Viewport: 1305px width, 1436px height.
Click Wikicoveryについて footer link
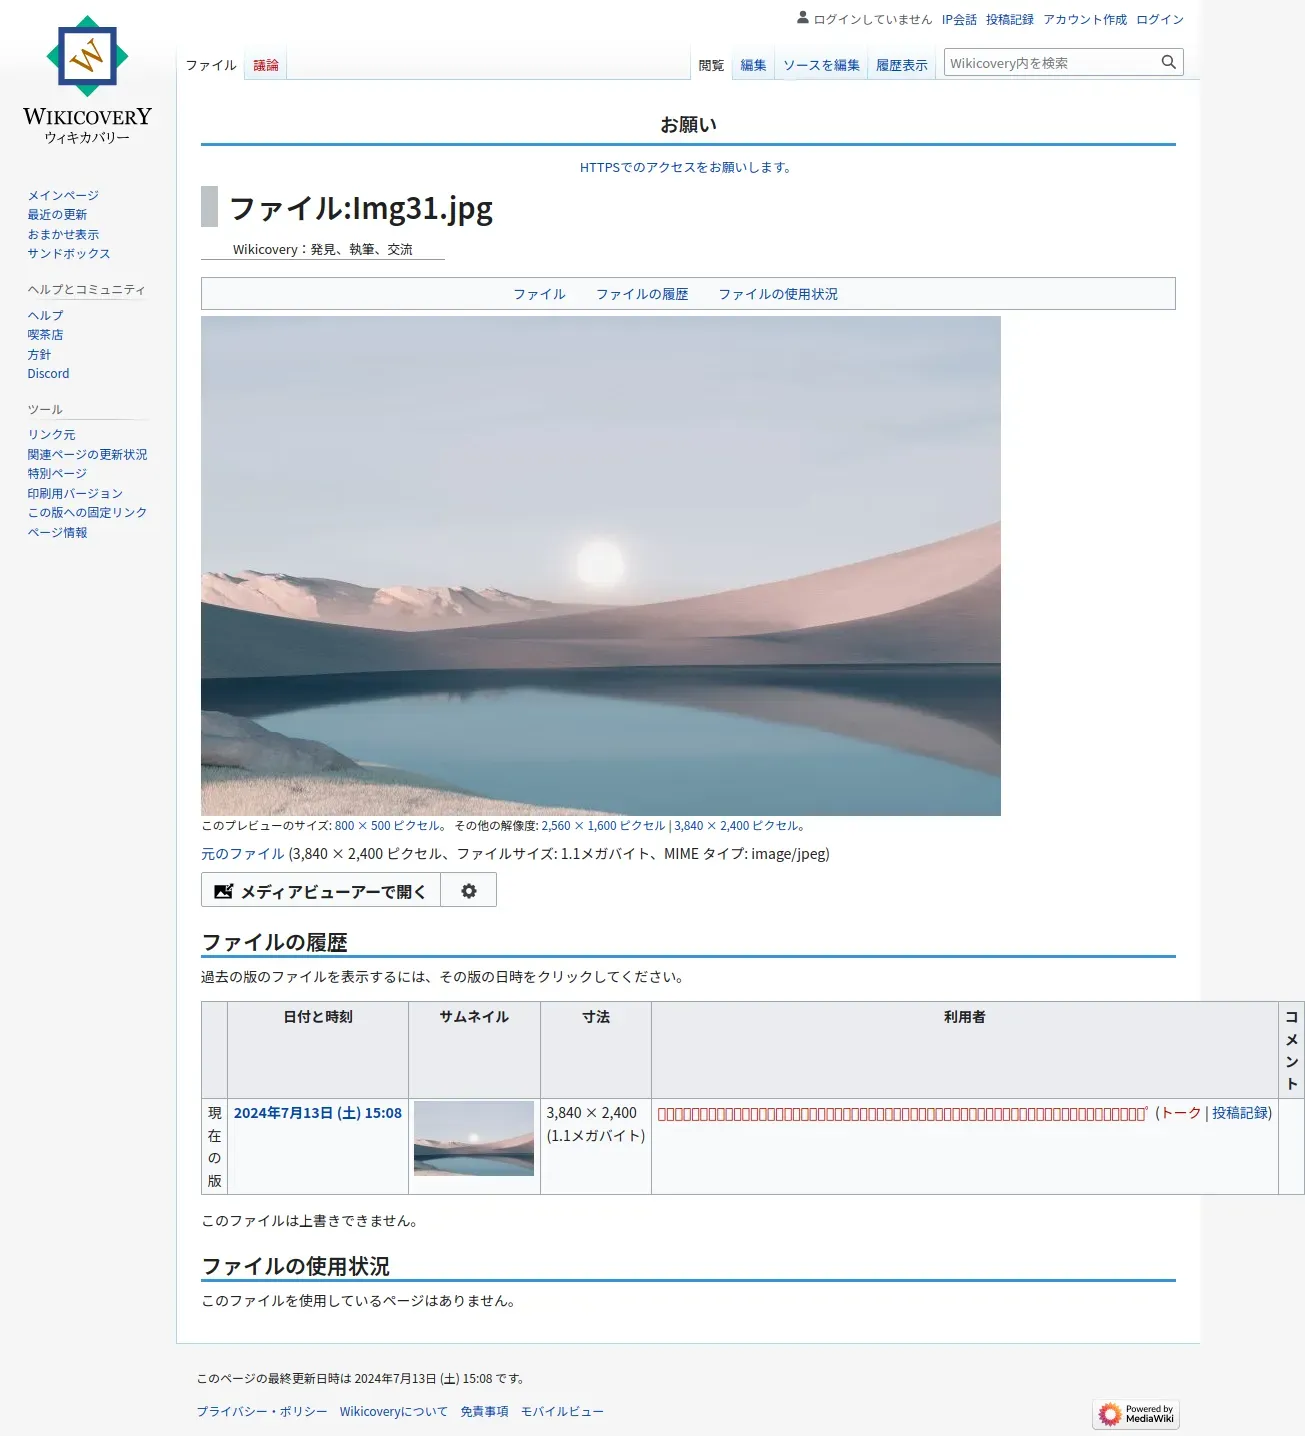[x=394, y=1412]
